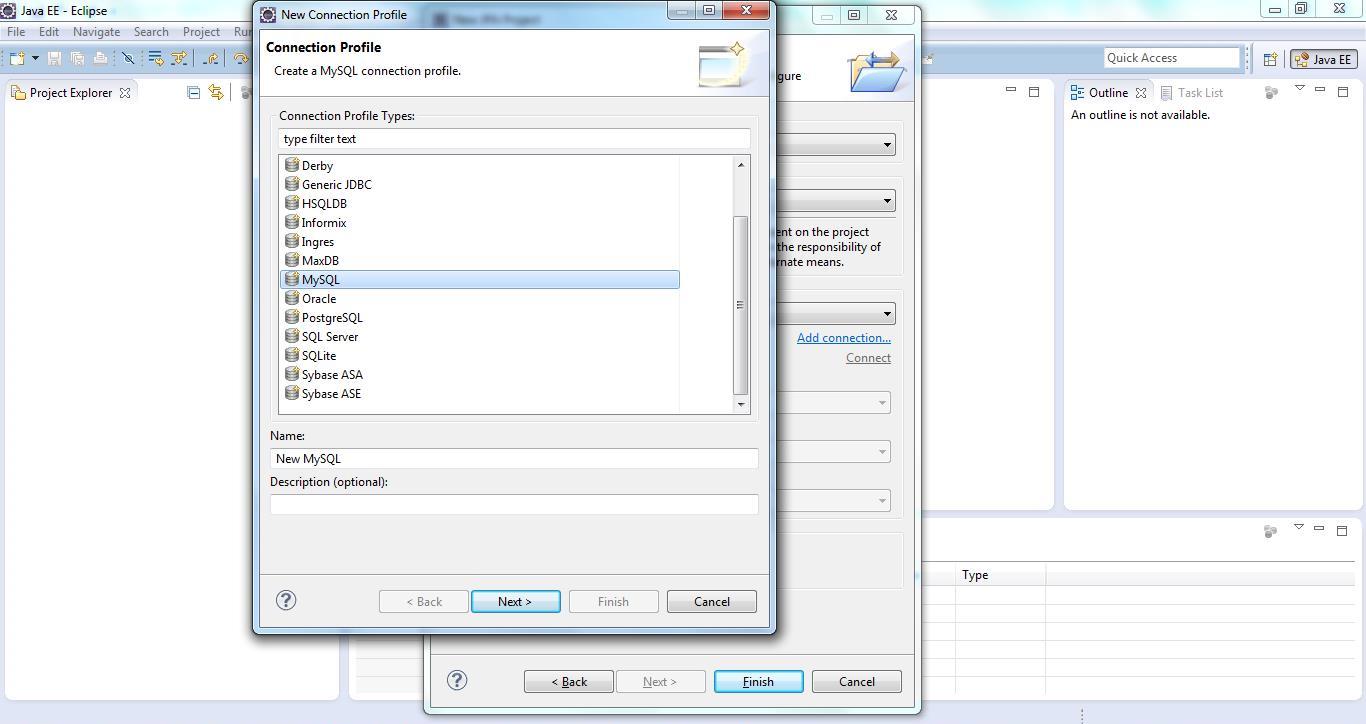Viewport: 1366px width, 724px height.
Task: Click the Connect link
Action: (x=868, y=358)
